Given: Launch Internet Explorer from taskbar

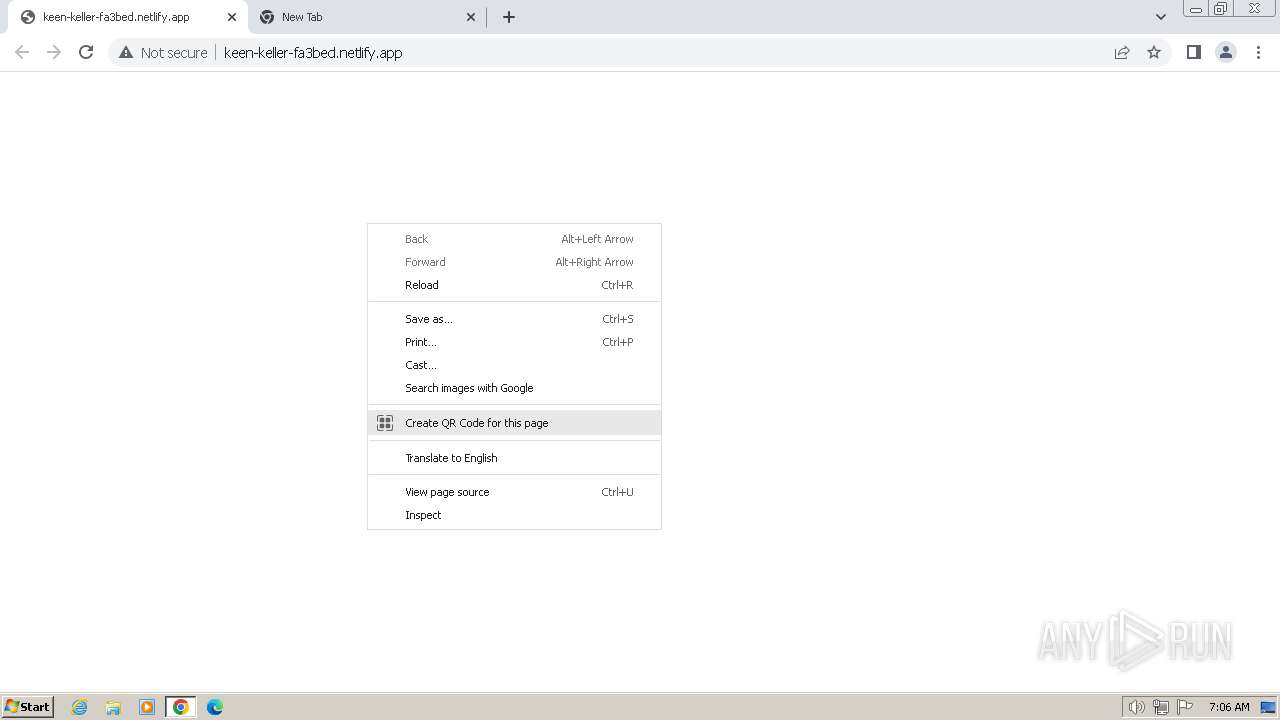Looking at the screenshot, I should (x=80, y=707).
